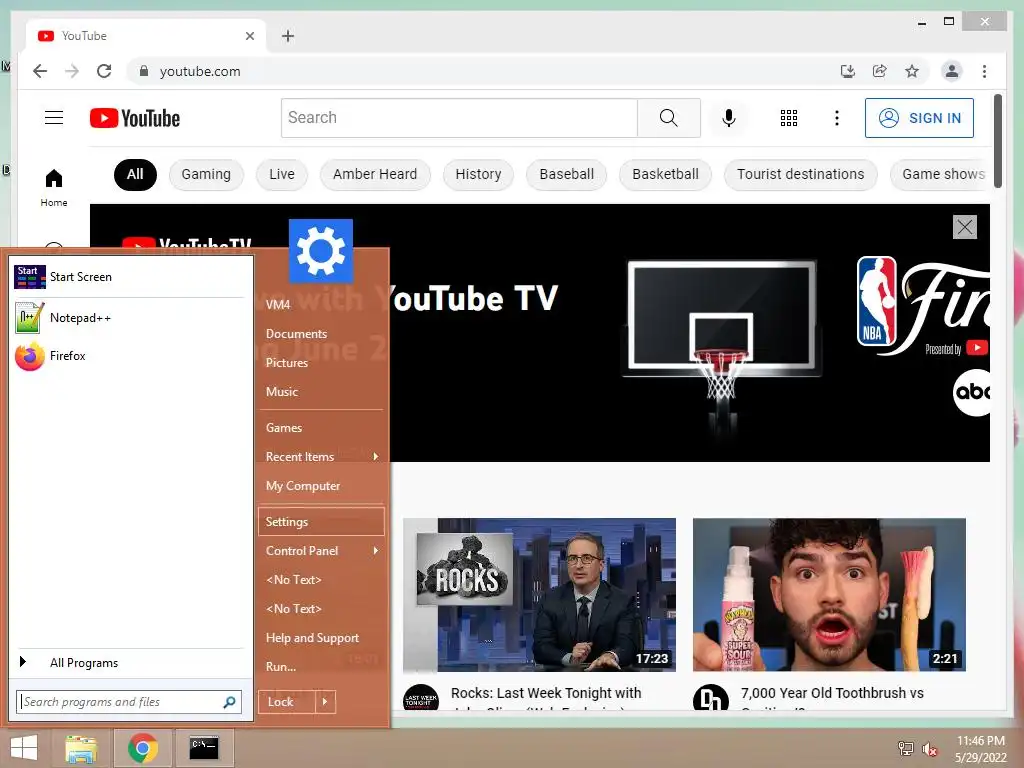Bookmark this tab with the star icon

(x=912, y=71)
